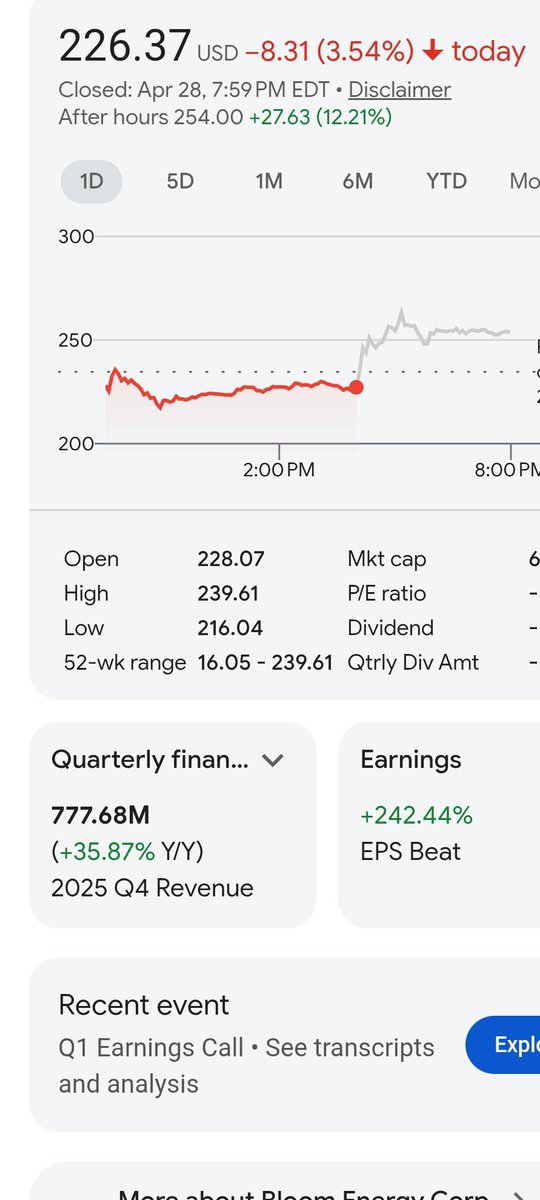Expand More about Bloom Energy Corp chevron

[x=518, y=1194]
